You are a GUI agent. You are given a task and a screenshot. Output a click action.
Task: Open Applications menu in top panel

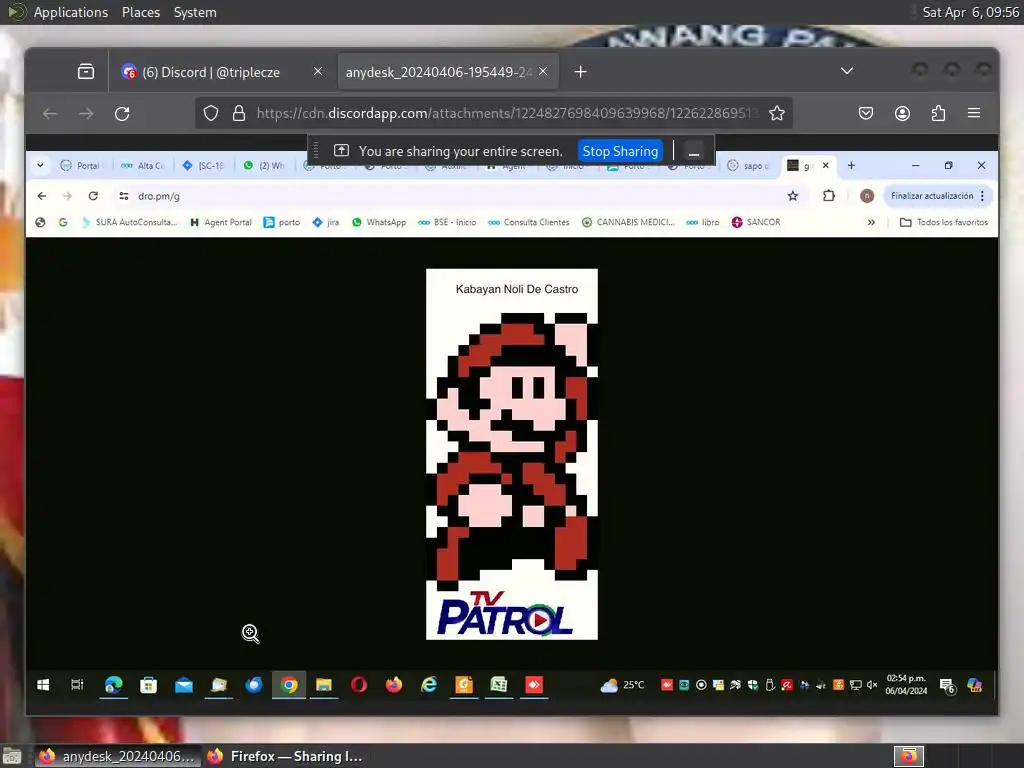point(71,12)
